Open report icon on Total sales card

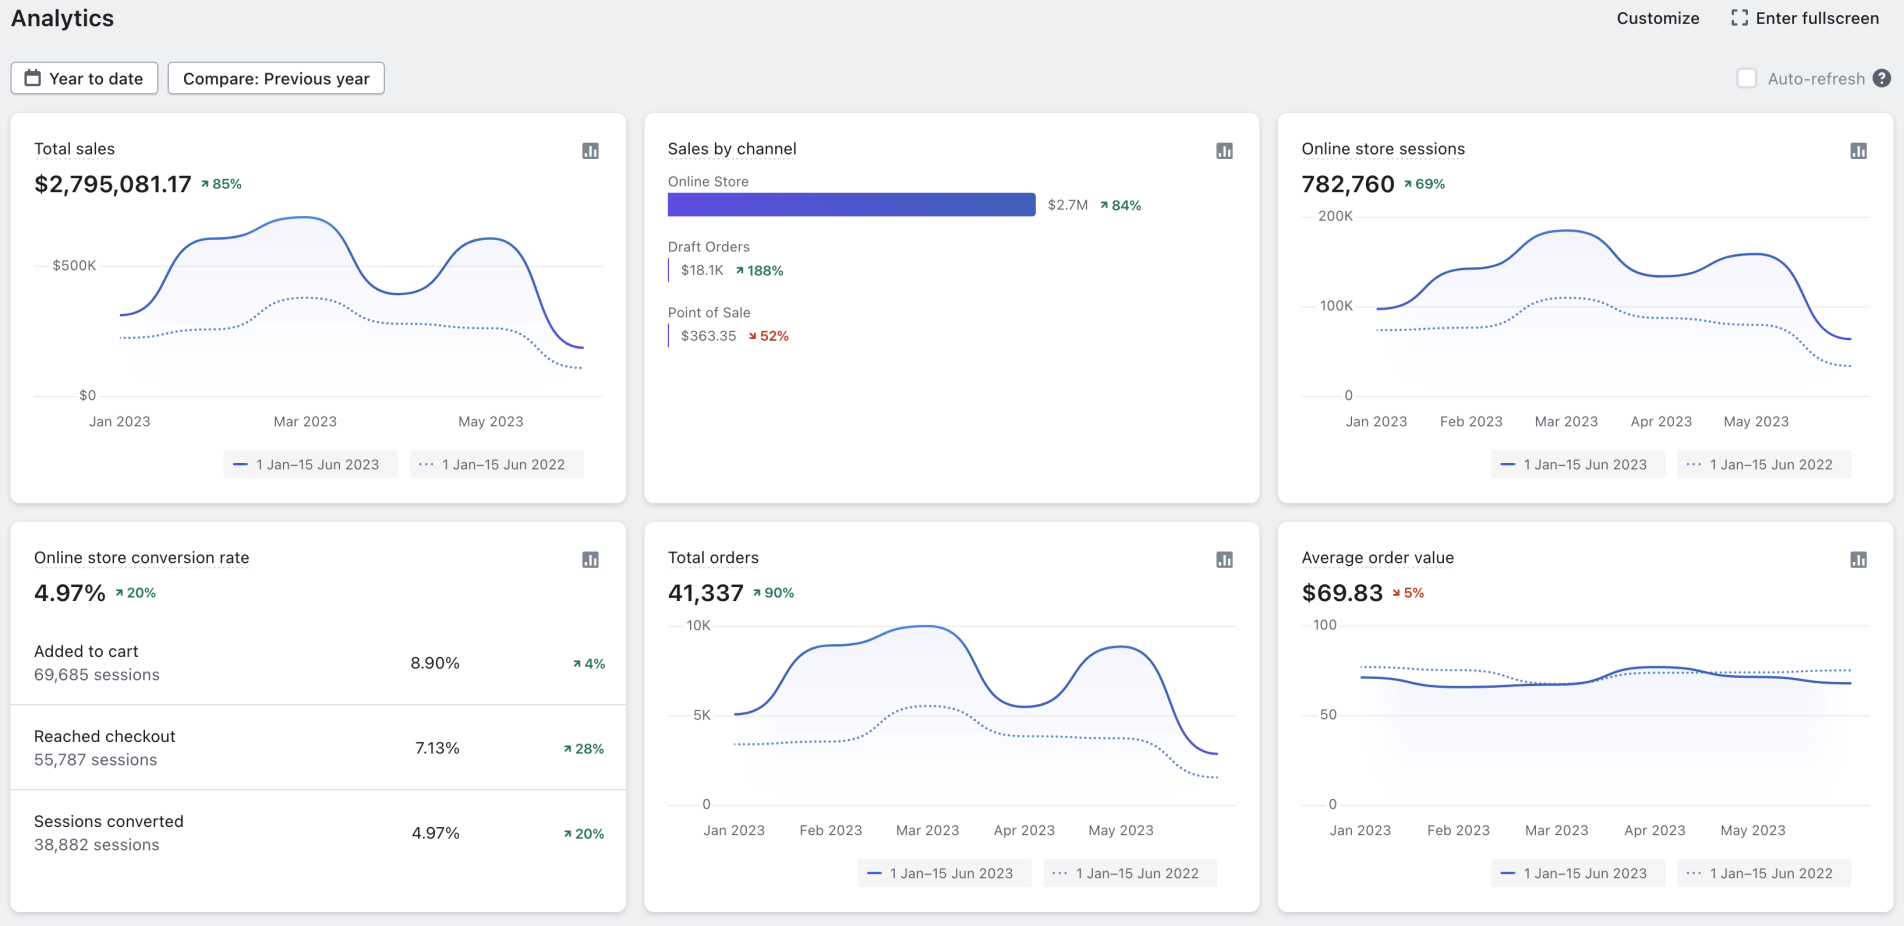590,151
